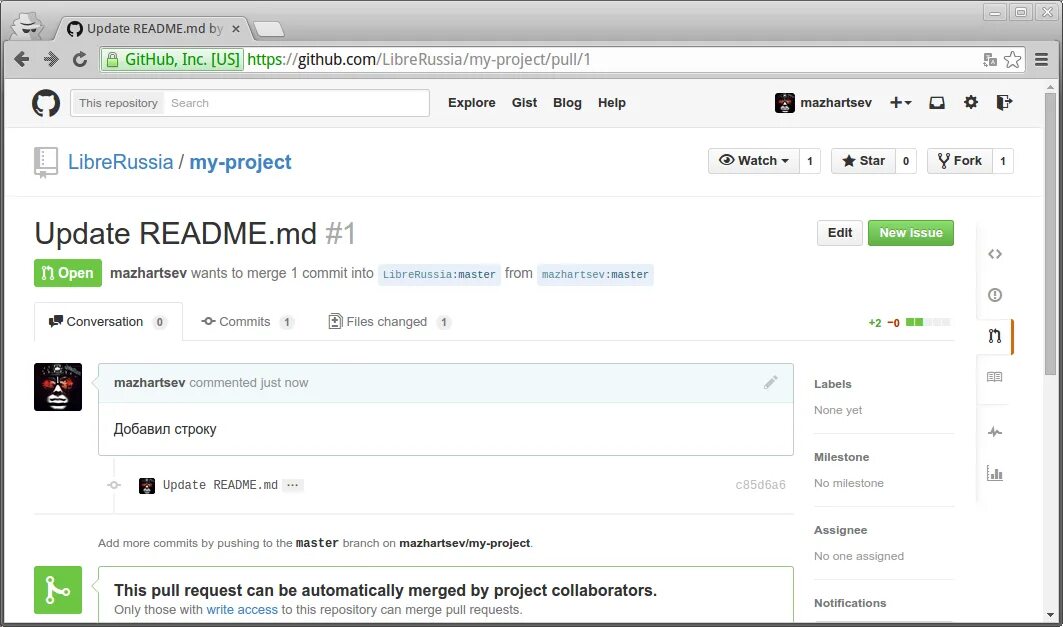Click mazhartsev username in header
This screenshot has height=627, width=1063.
(836, 103)
